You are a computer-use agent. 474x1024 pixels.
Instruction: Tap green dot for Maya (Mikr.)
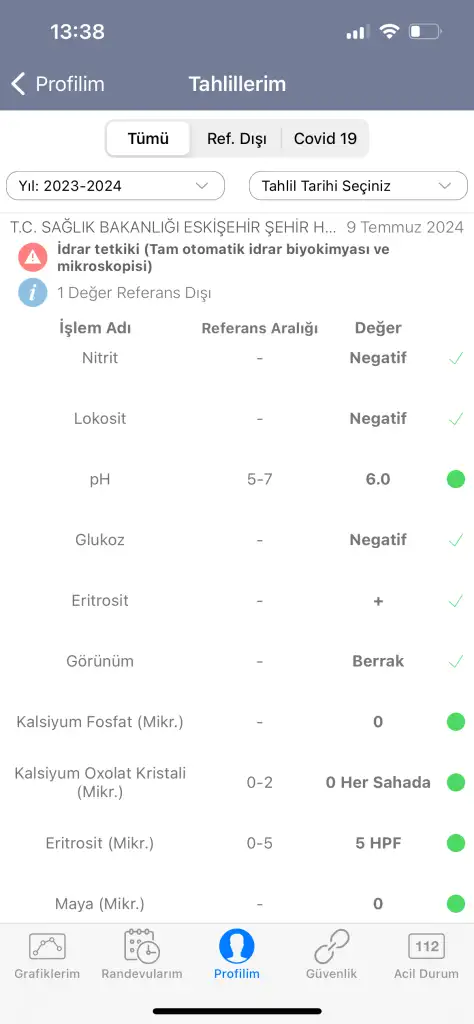click(456, 904)
